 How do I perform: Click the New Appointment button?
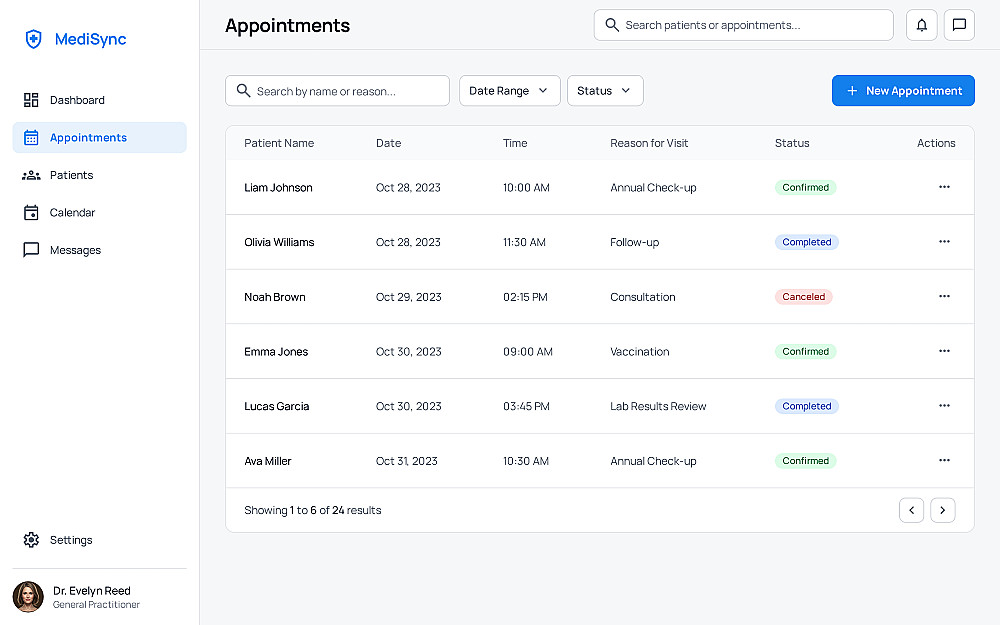[x=903, y=91]
